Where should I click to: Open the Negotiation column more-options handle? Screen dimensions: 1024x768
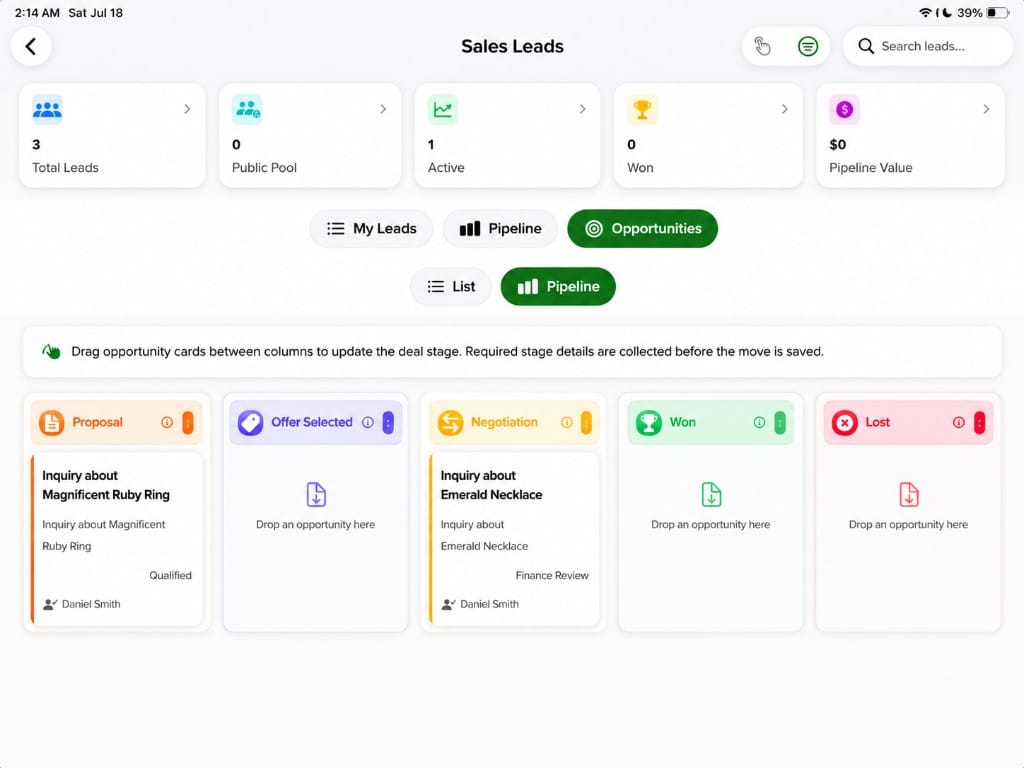pos(586,423)
